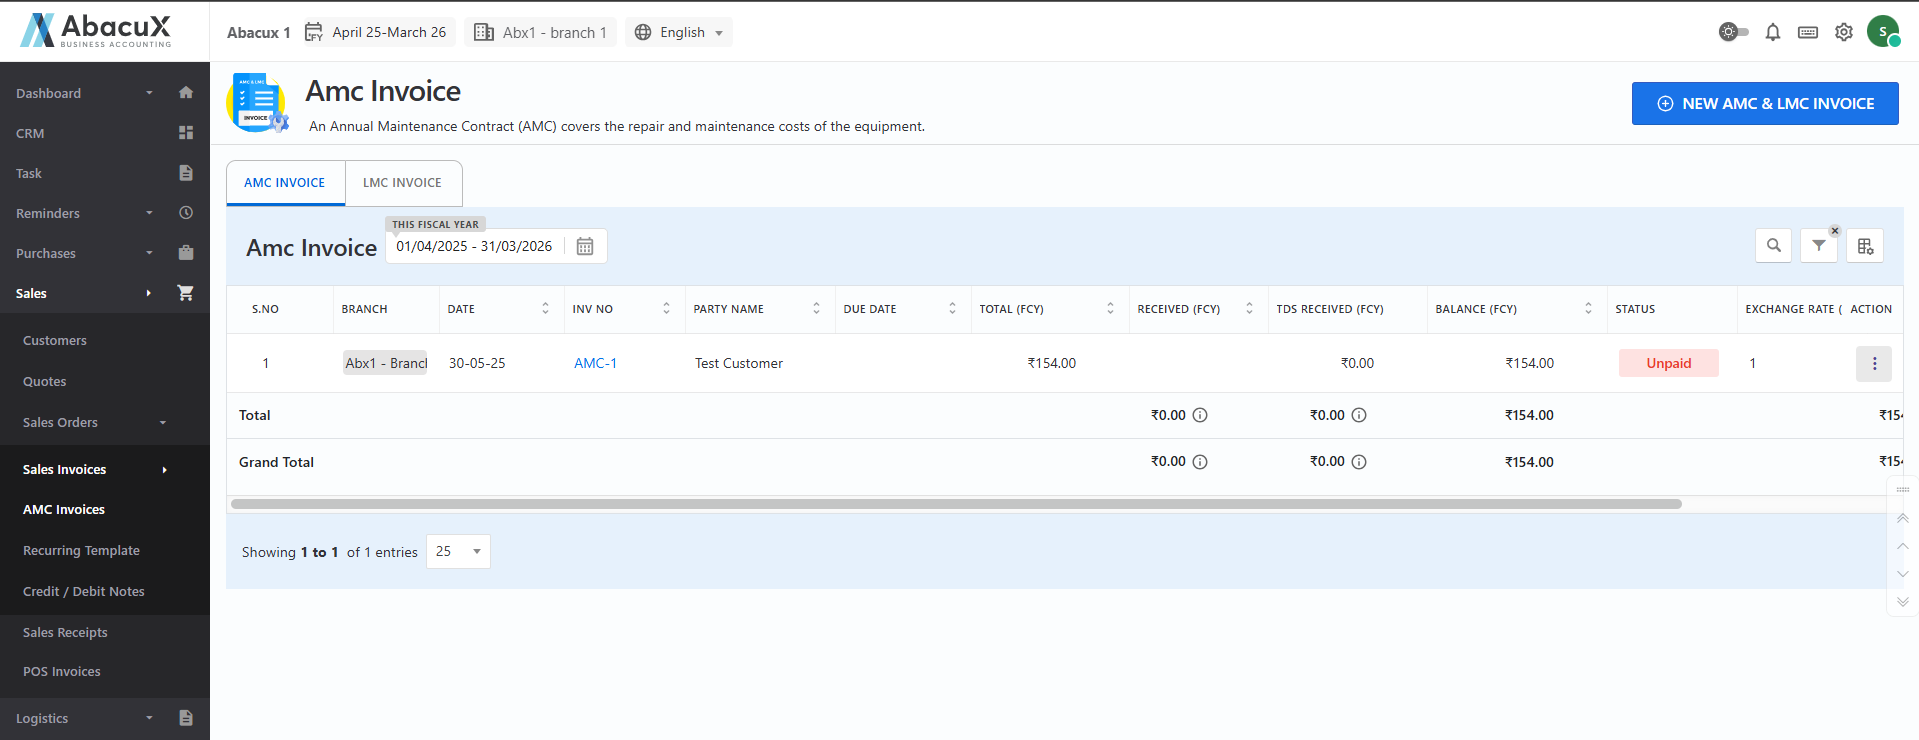1919x740 pixels.
Task: Click the table search magnifier icon
Action: click(1773, 245)
